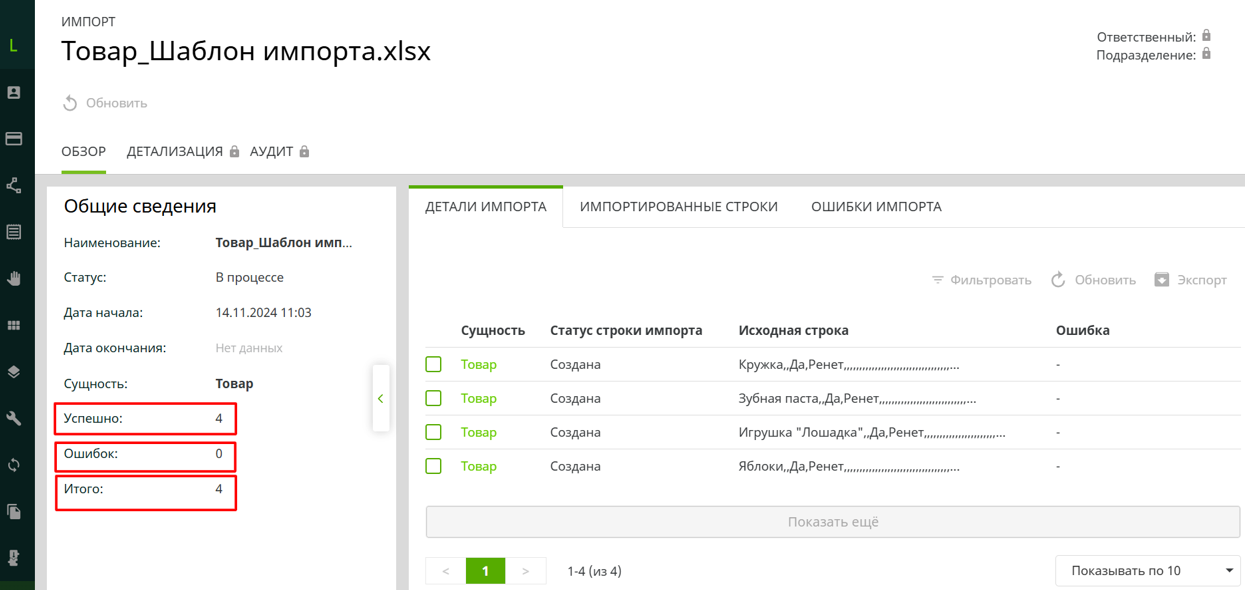
Task: Click the green L logo in sidebar
Action: point(13,45)
